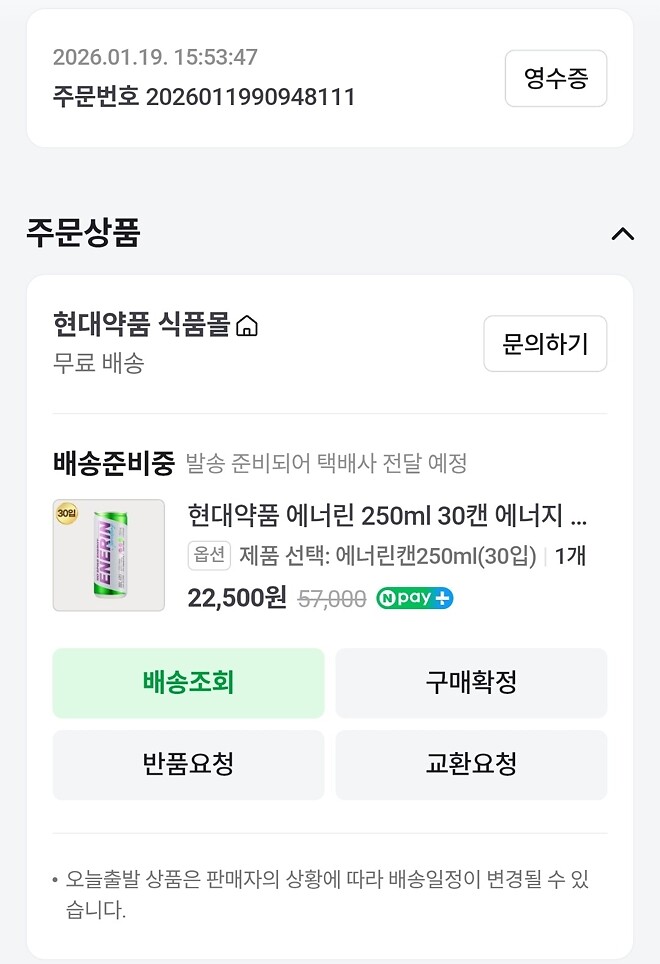Open the 영수증 receipt button
Image resolution: width=660 pixels, height=964 pixels.
pyautogui.click(x=555, y=78)
